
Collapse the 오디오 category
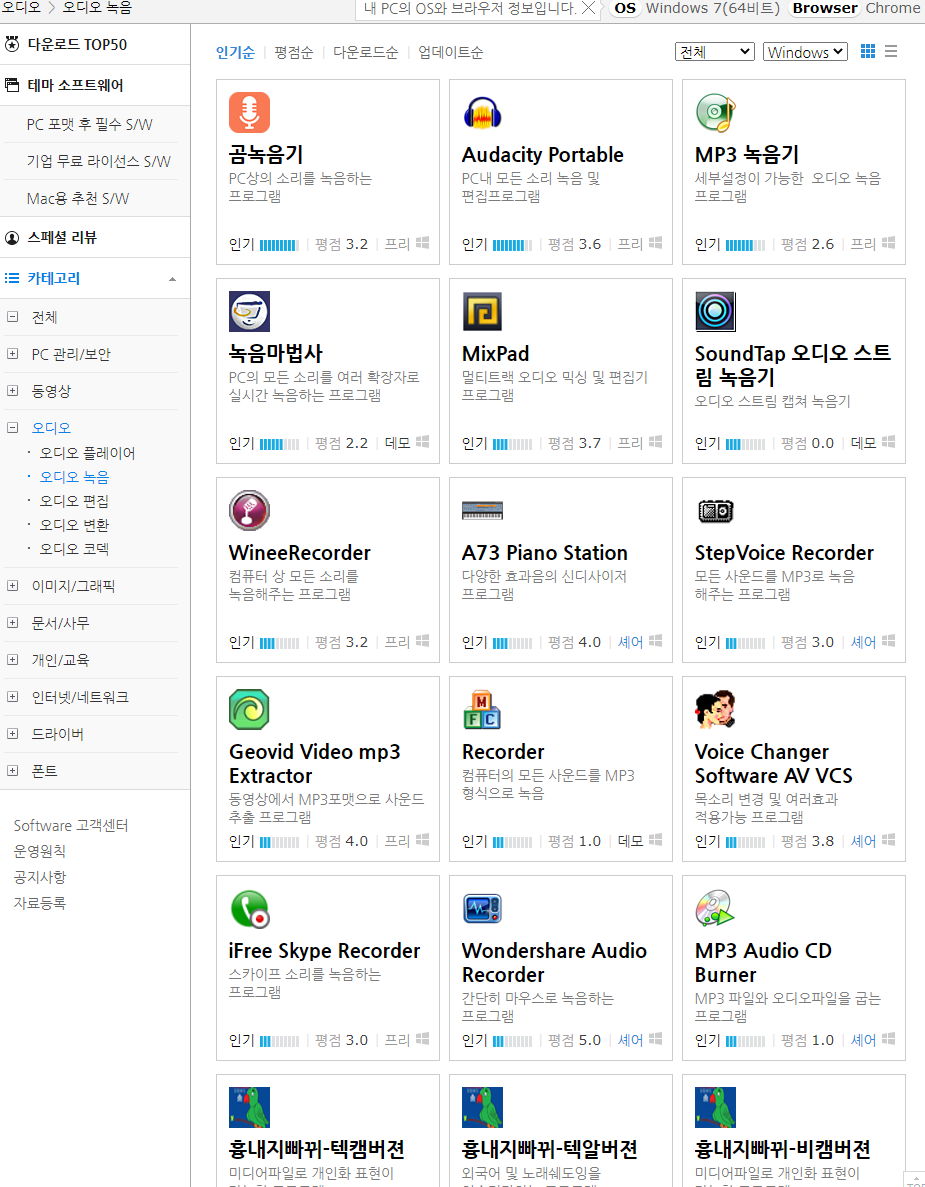pyautogui.click(x=12, y=428)
